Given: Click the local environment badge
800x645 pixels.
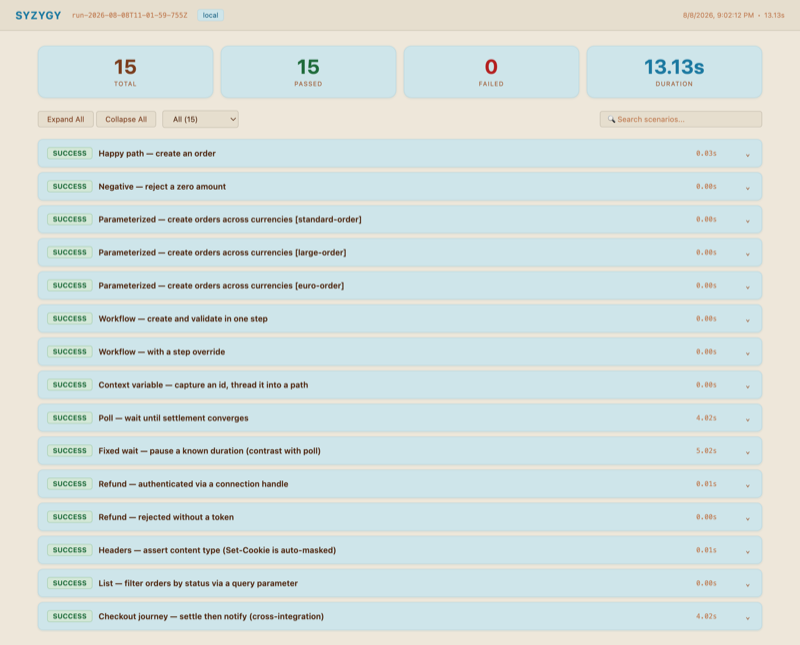Looking at the screenshot, I should [x=210, y=15].
